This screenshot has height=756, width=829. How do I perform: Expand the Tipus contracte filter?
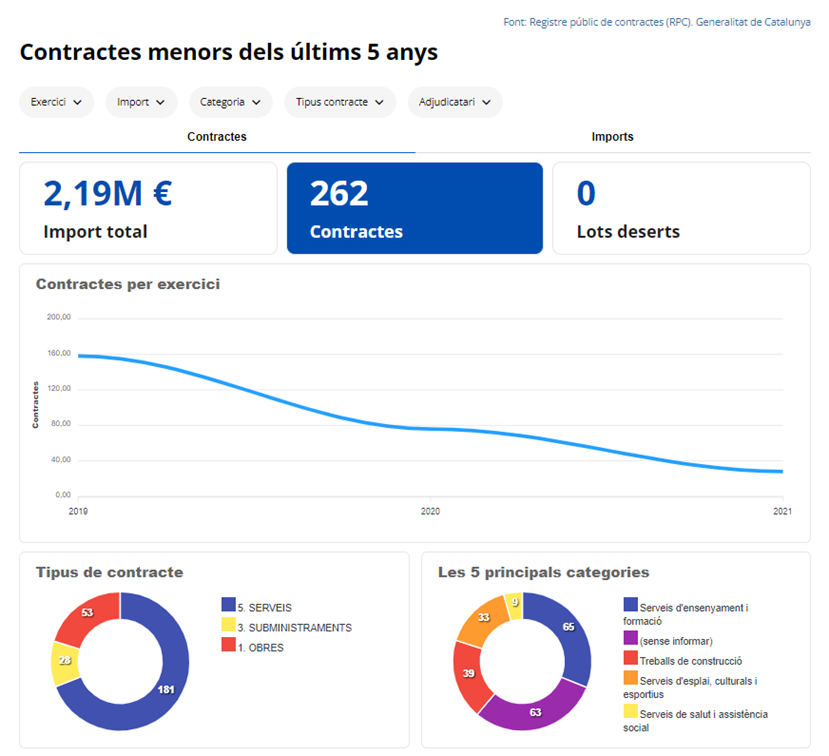[x=339, y=102]
